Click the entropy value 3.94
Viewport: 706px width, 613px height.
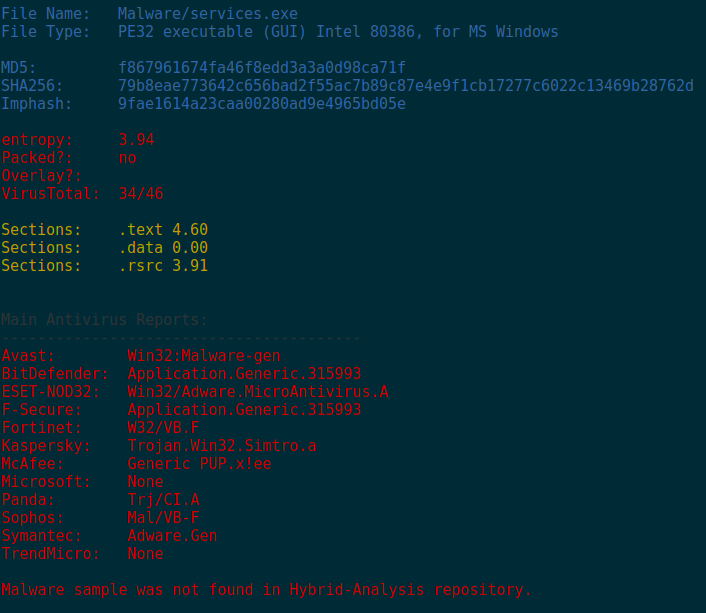pos(136,140)
